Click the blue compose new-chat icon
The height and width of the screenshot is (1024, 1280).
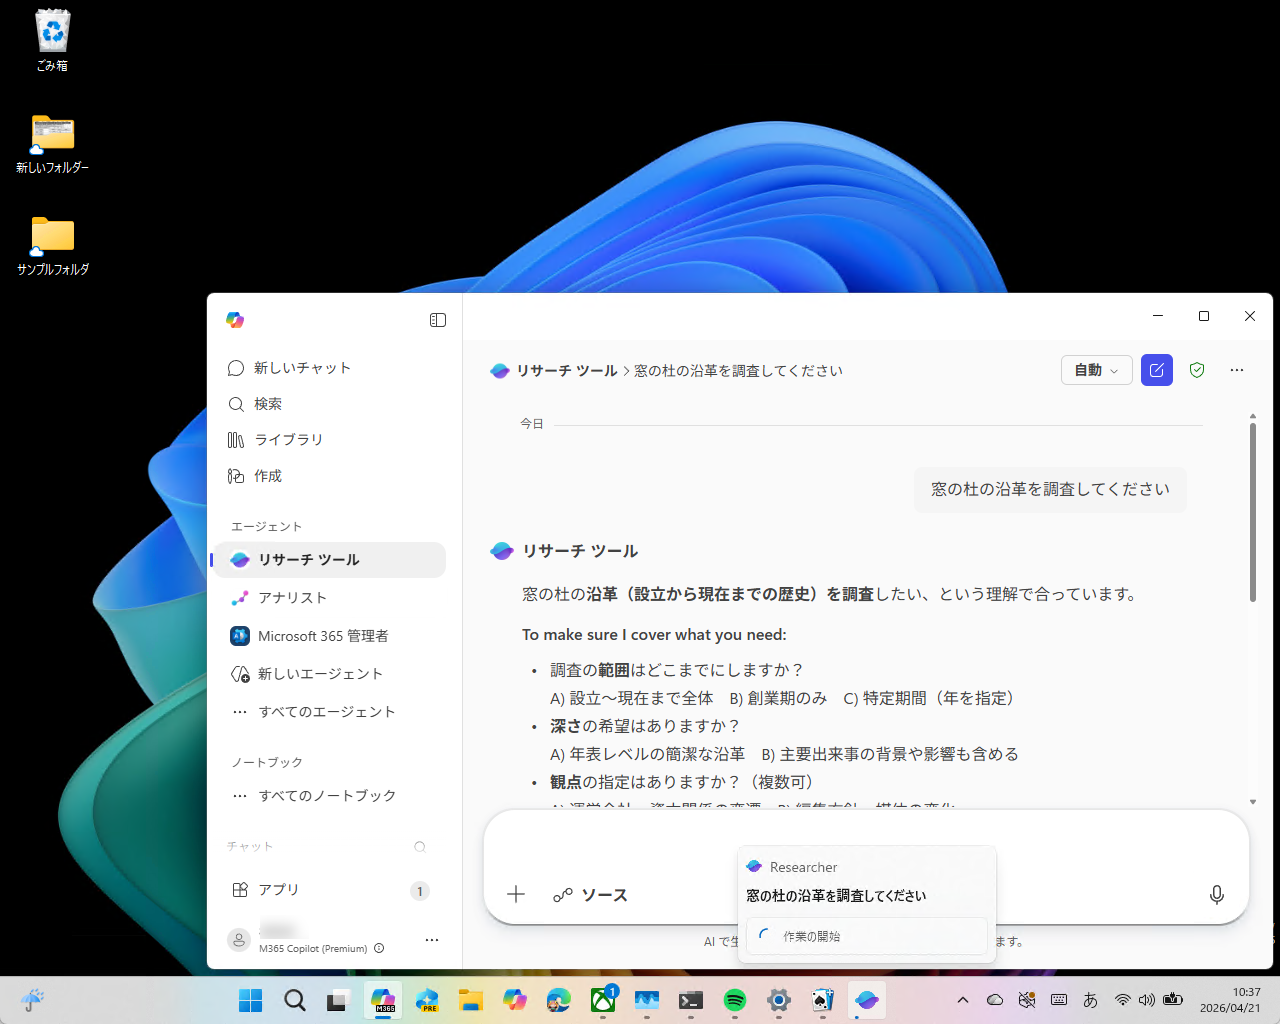pos(1156,369)
